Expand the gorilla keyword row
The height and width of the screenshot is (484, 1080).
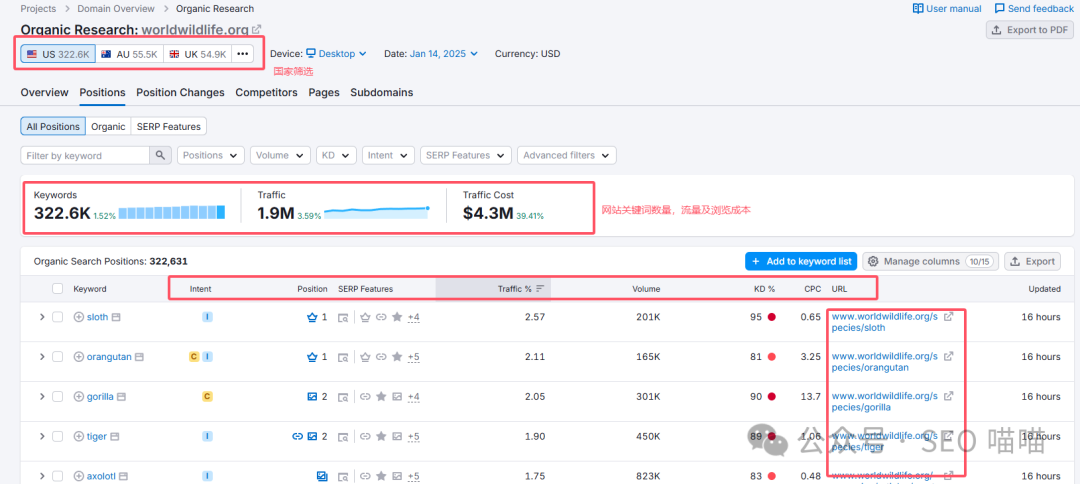pyautogui.click(x=41, y=397)
